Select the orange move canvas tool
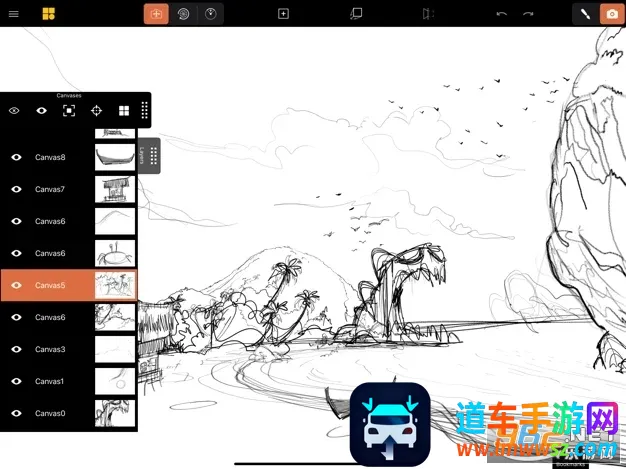The width and height of the screenshot is (626, 469). click(x=156, y=14)
